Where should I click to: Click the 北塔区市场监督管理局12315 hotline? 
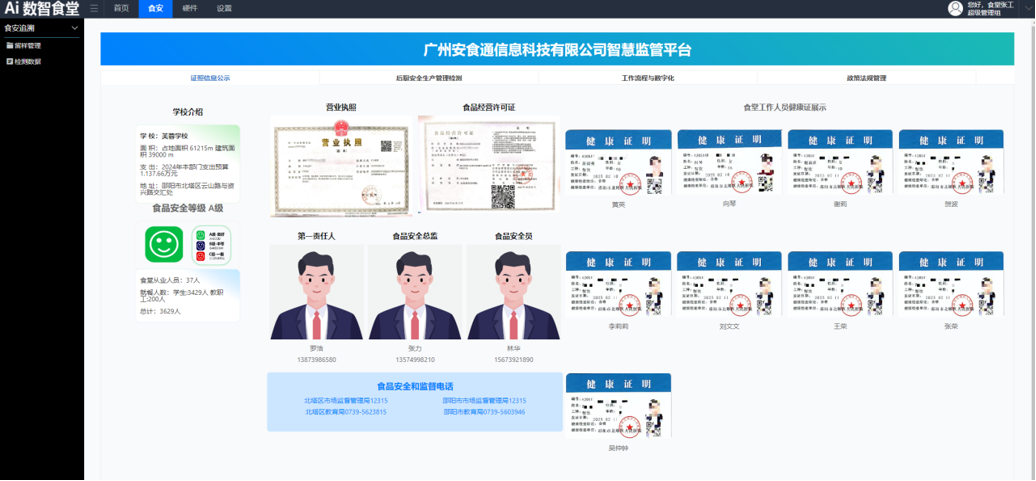click(346, 401)
